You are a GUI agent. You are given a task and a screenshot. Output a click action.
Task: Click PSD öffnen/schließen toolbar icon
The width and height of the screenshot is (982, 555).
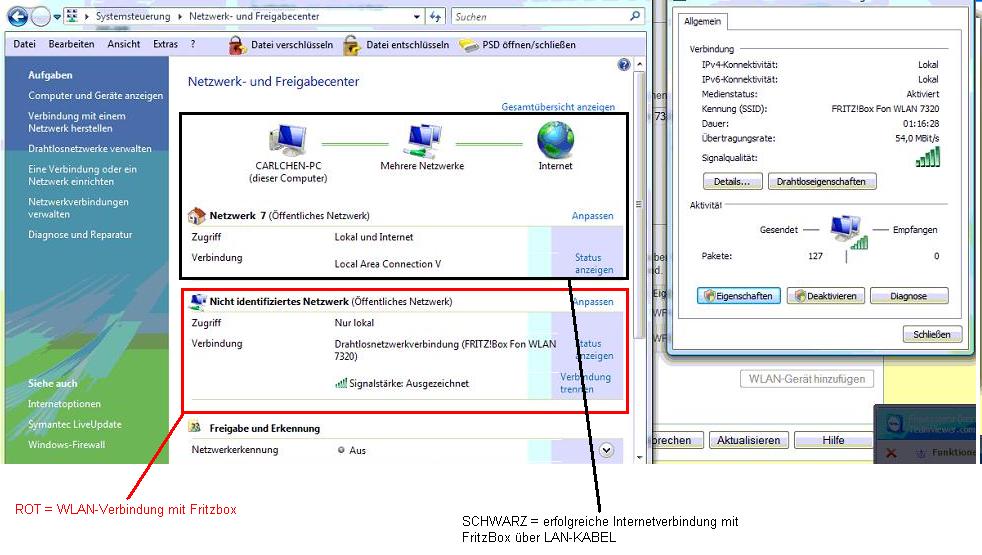click(469, 45)
